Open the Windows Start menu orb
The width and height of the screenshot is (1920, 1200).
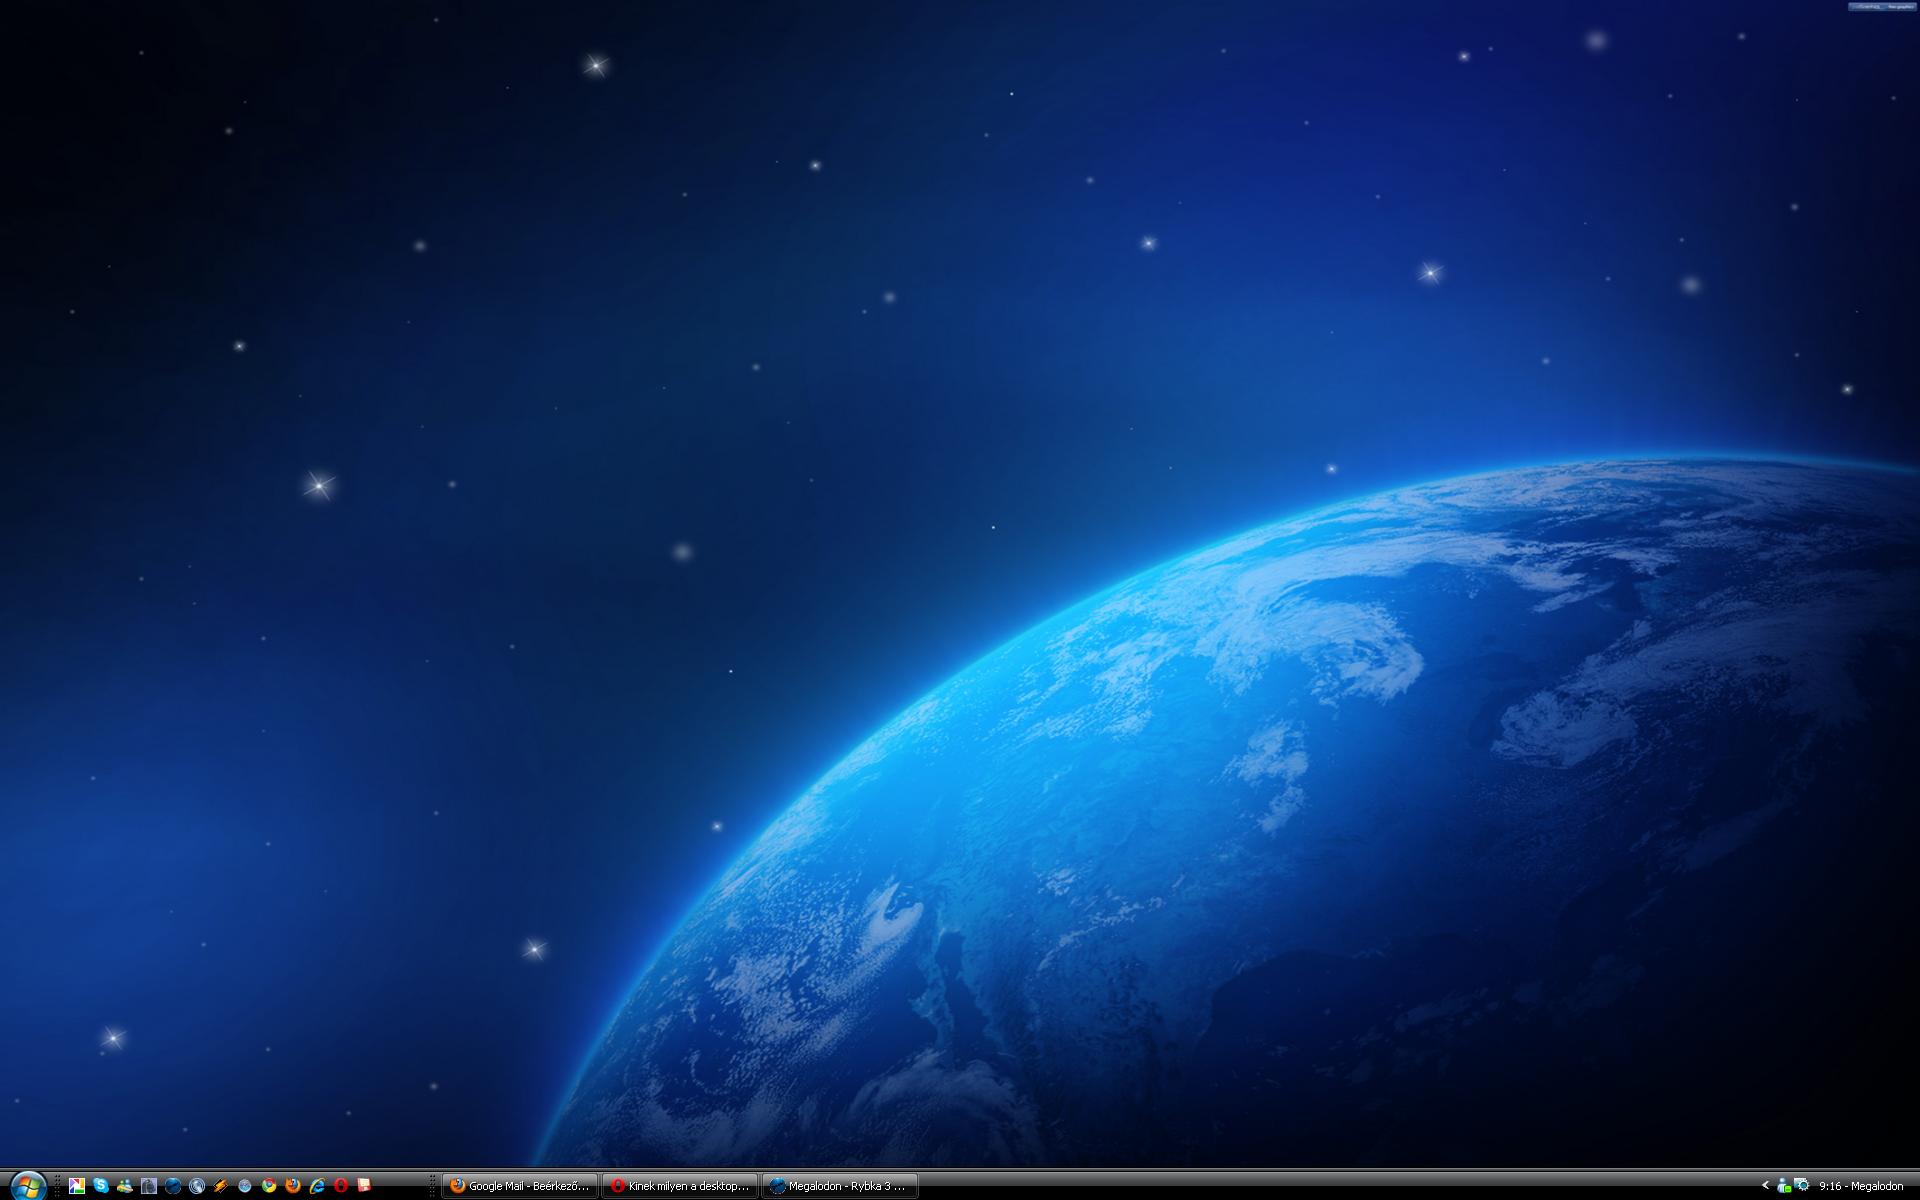[x=28, y=1186]
